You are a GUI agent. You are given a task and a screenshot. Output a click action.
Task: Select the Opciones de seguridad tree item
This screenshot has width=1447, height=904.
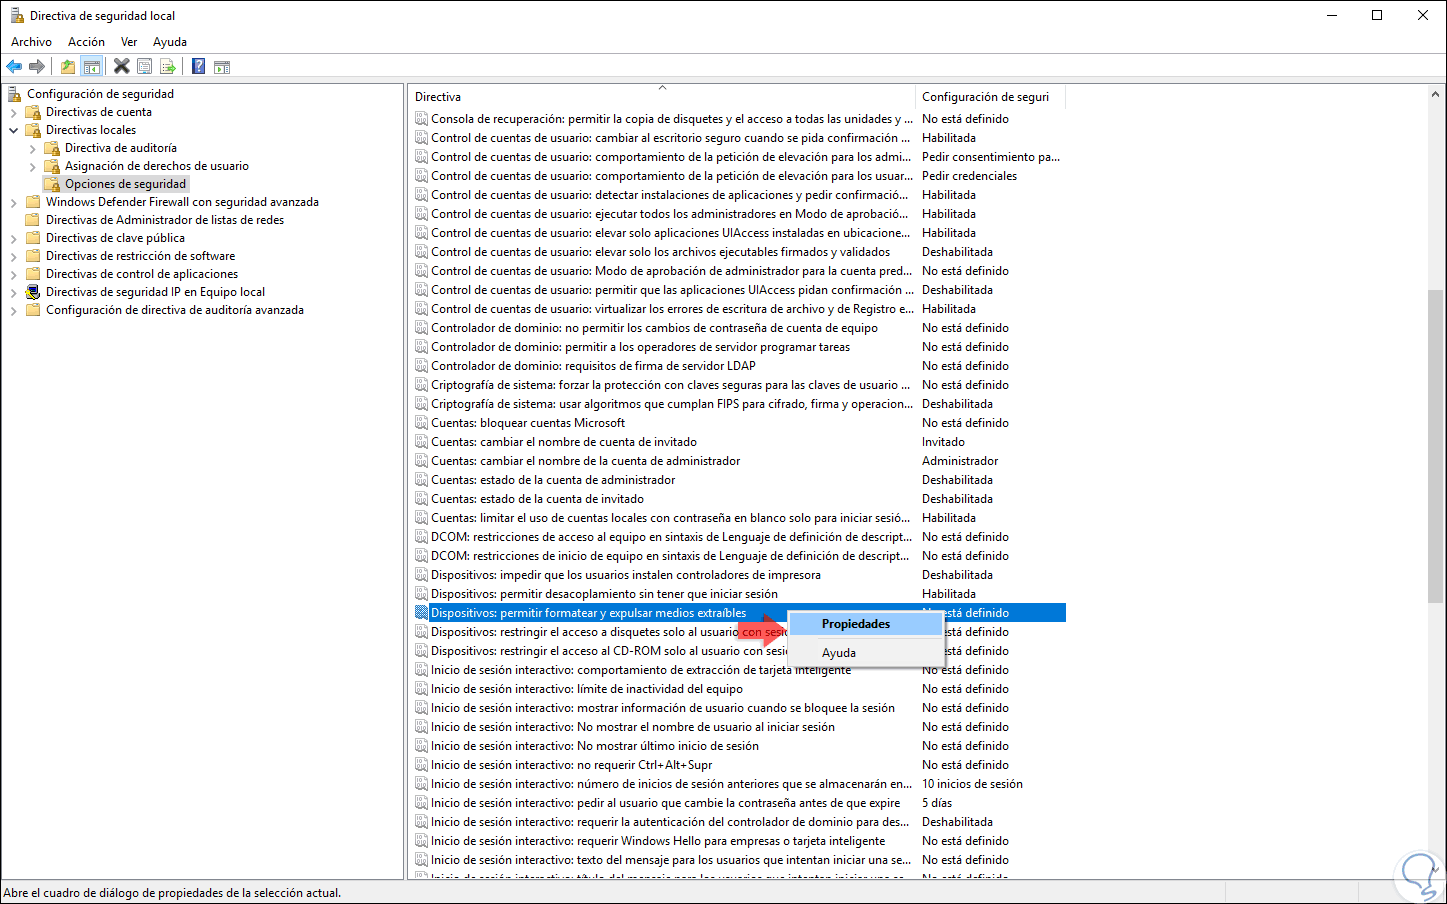(x=126, y=184)
